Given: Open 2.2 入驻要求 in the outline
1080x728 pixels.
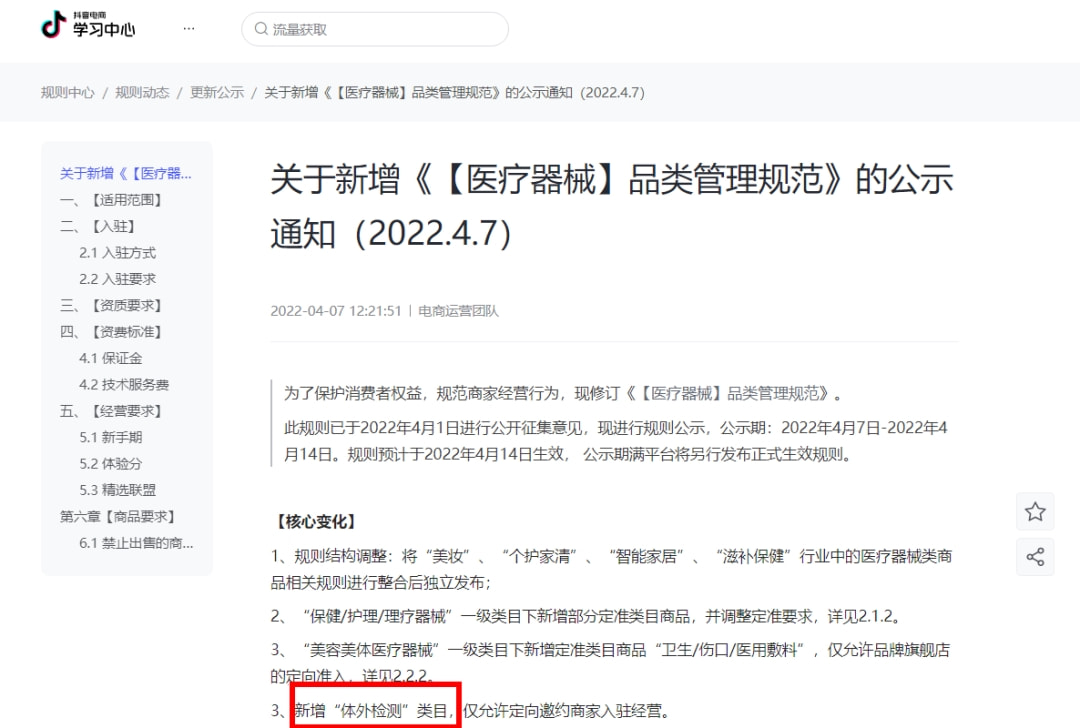Looking at the screenshot, I should pyautogui.click(x=107, y=278).
